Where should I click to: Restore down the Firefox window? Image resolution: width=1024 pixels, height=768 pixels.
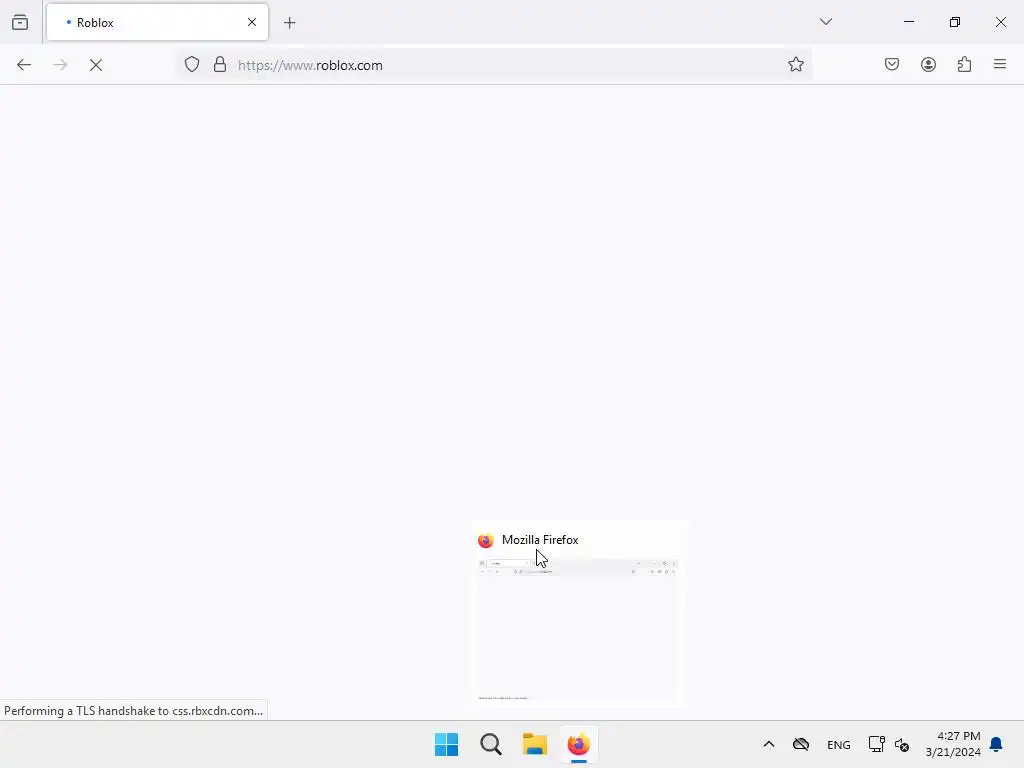(955, 22)
